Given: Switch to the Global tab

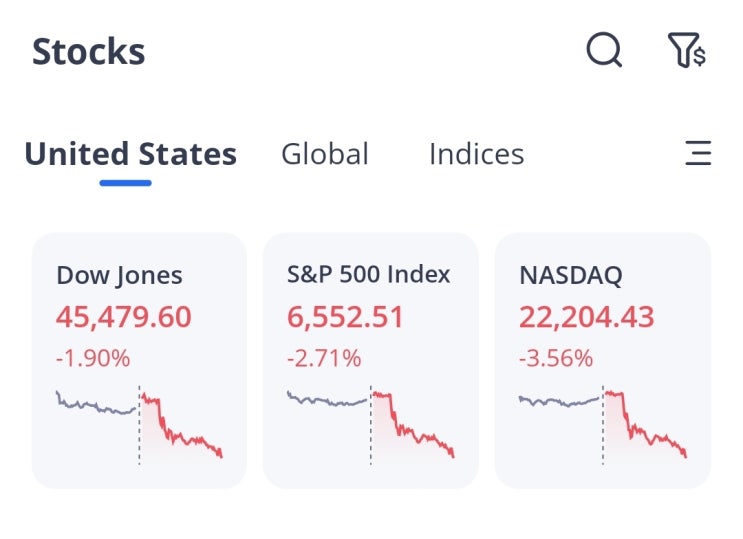Looking at the screenshot, I should point(325,154).
